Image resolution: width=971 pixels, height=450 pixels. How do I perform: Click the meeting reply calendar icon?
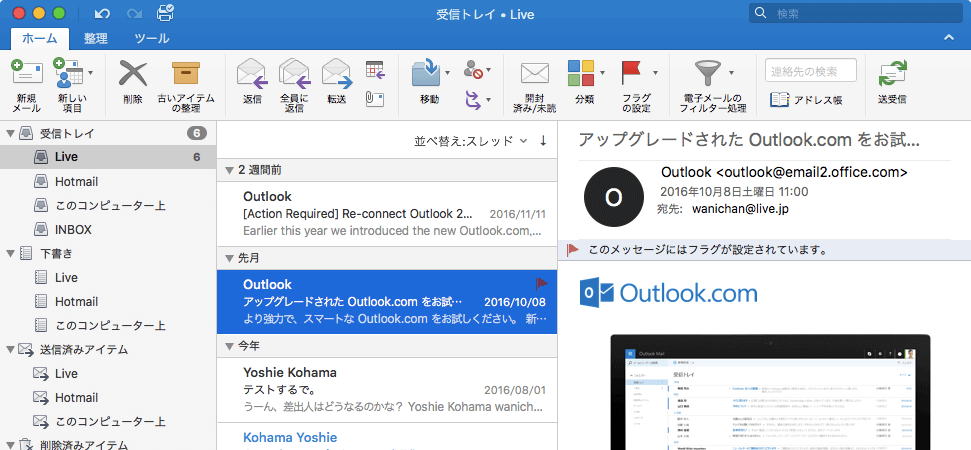[x=375, y=69]
